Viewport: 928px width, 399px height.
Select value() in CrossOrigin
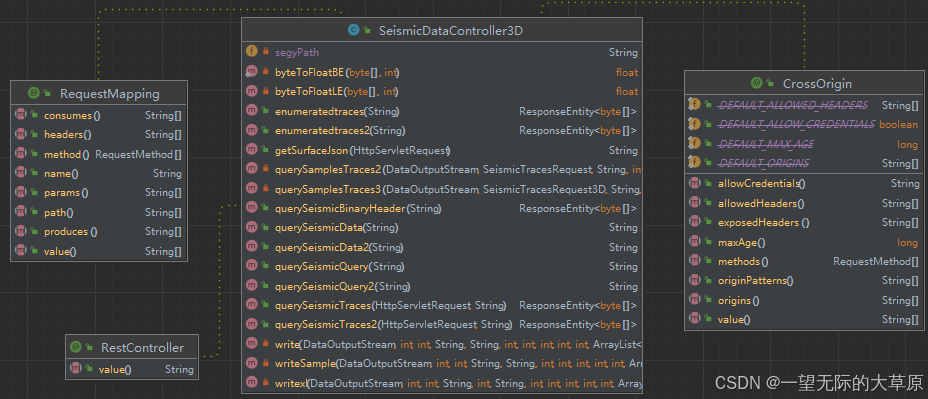803,319
